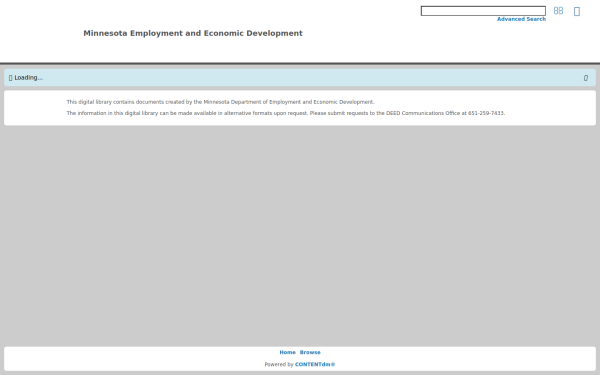The image size is (600, 375).
Task: Open the Advanced Search link
Action: (x=521, y=19)
